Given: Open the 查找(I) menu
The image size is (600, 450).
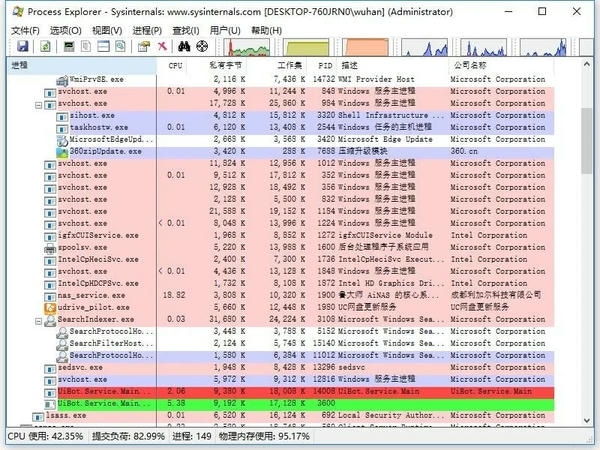Looking at the screenshot, I should point(186,31).
